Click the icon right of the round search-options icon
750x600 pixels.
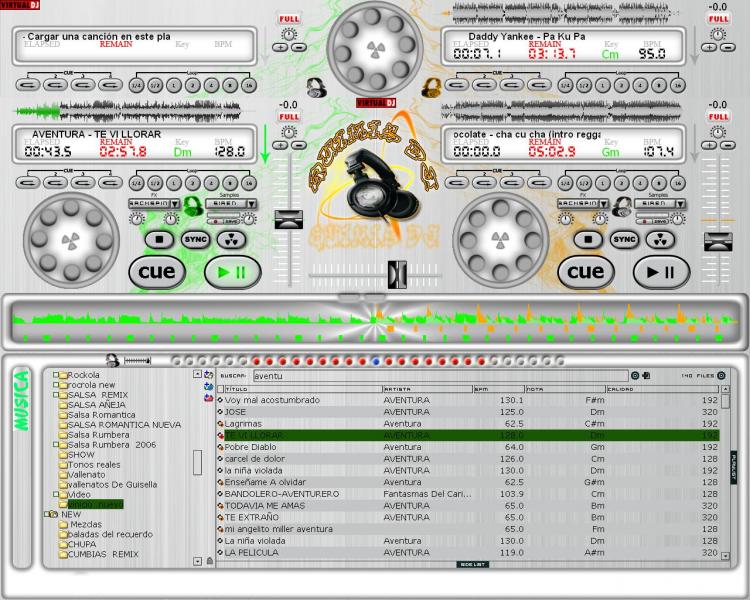646,376
